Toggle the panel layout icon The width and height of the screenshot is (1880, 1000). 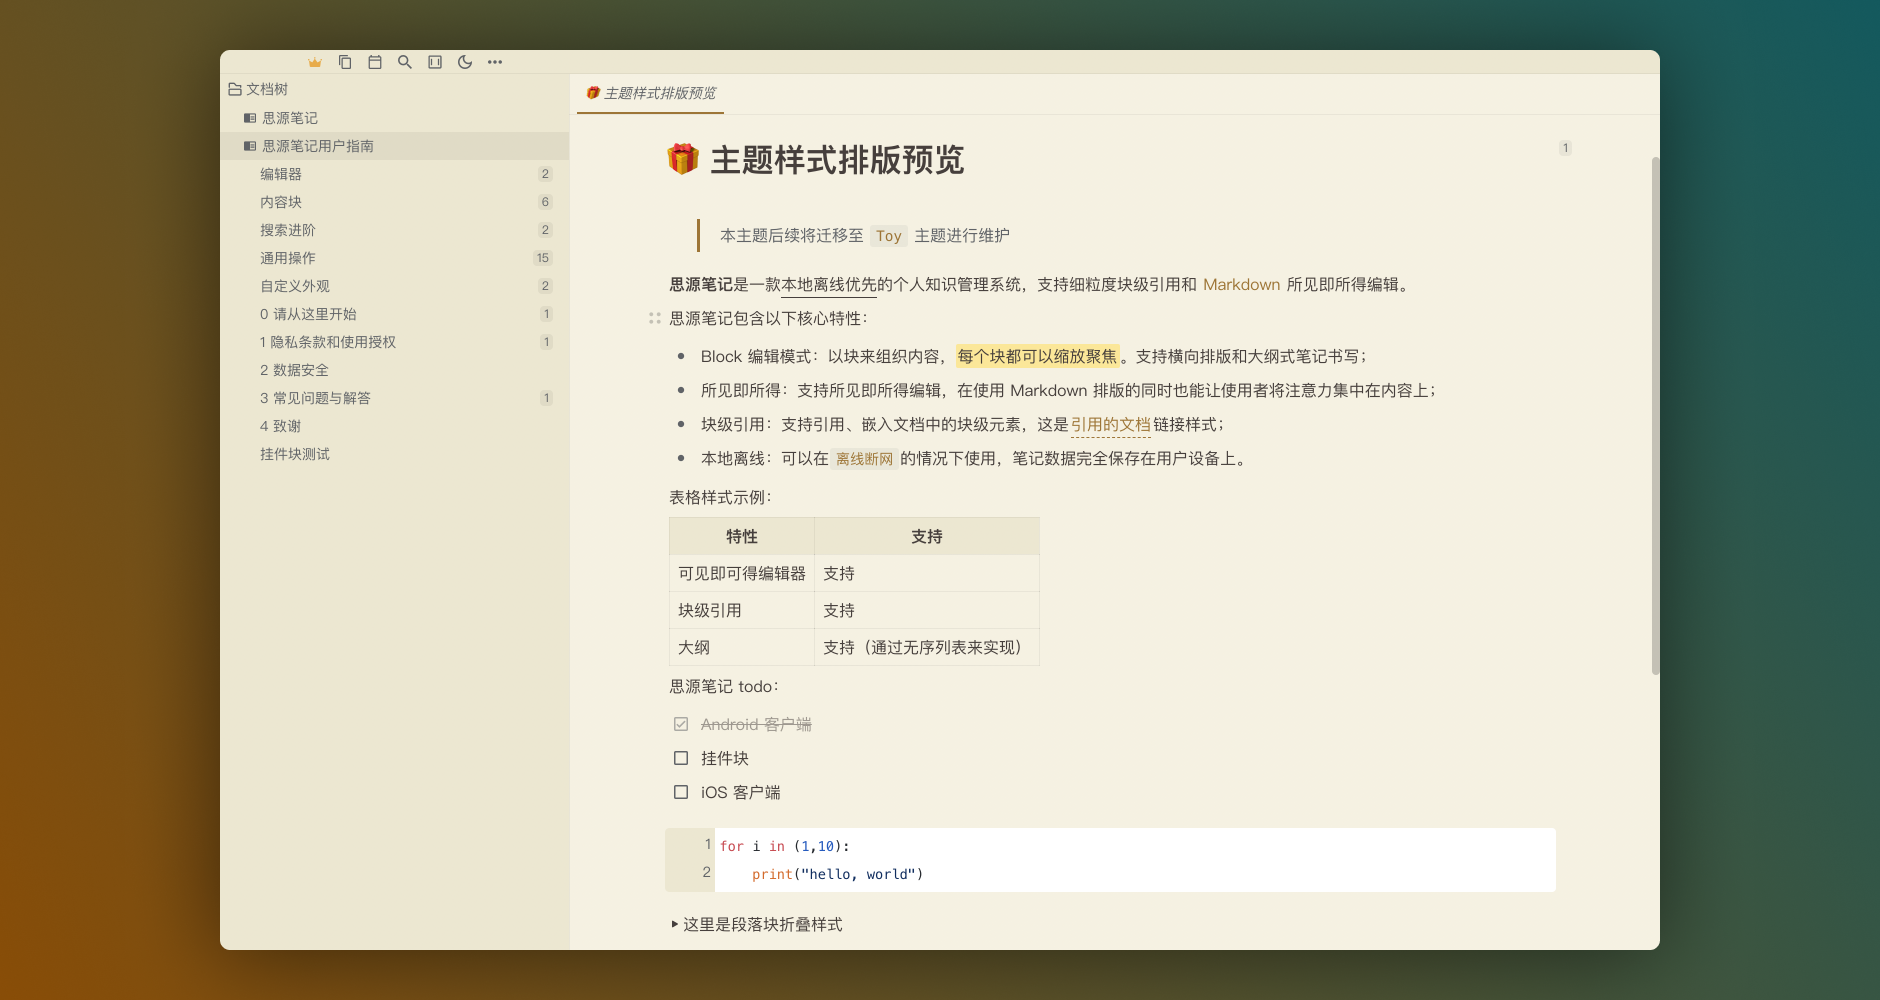(x=435, y=62)
